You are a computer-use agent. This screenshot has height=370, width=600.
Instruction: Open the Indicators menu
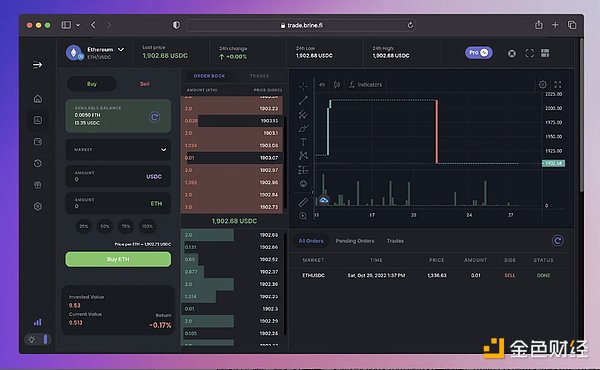365,85
